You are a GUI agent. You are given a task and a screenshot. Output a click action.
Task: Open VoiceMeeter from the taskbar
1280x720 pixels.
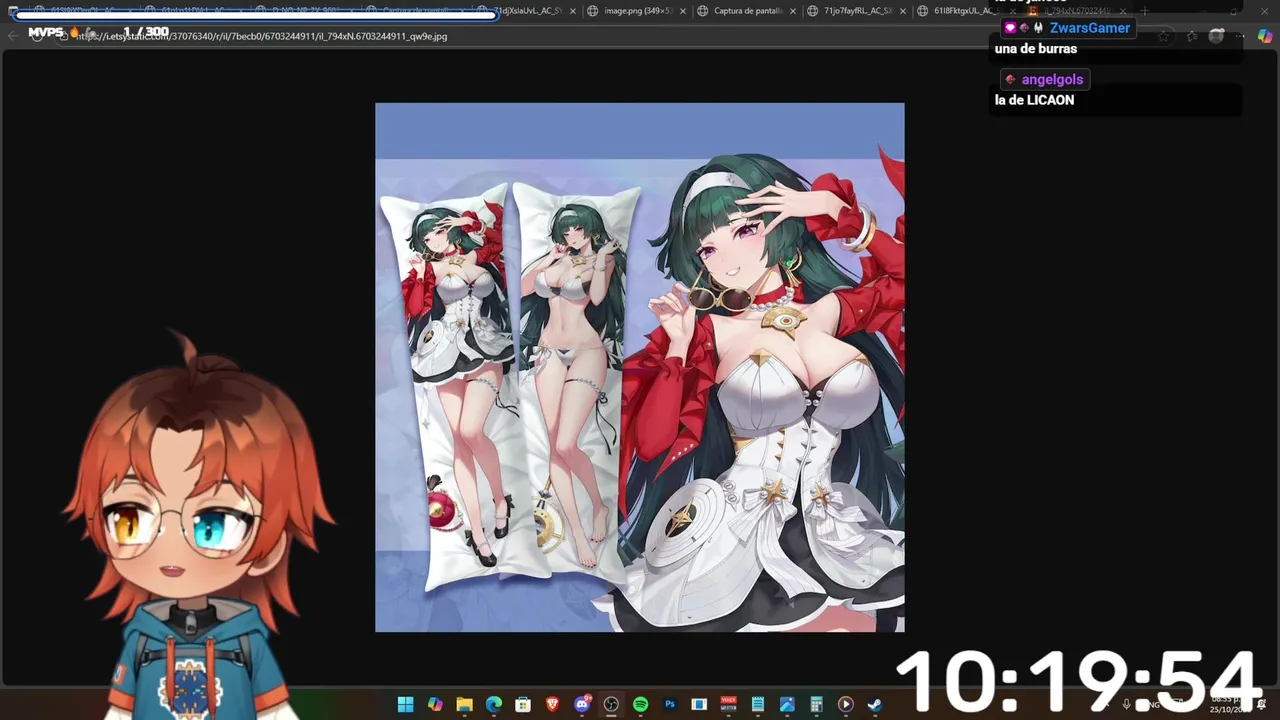click(x=729, y=704)
